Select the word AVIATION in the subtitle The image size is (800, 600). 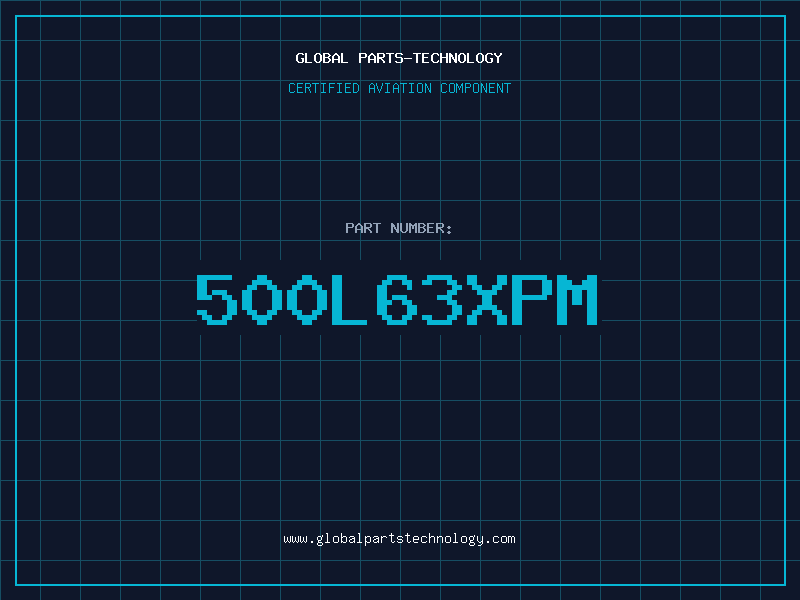pyautogui.click(x=399, y=88)
